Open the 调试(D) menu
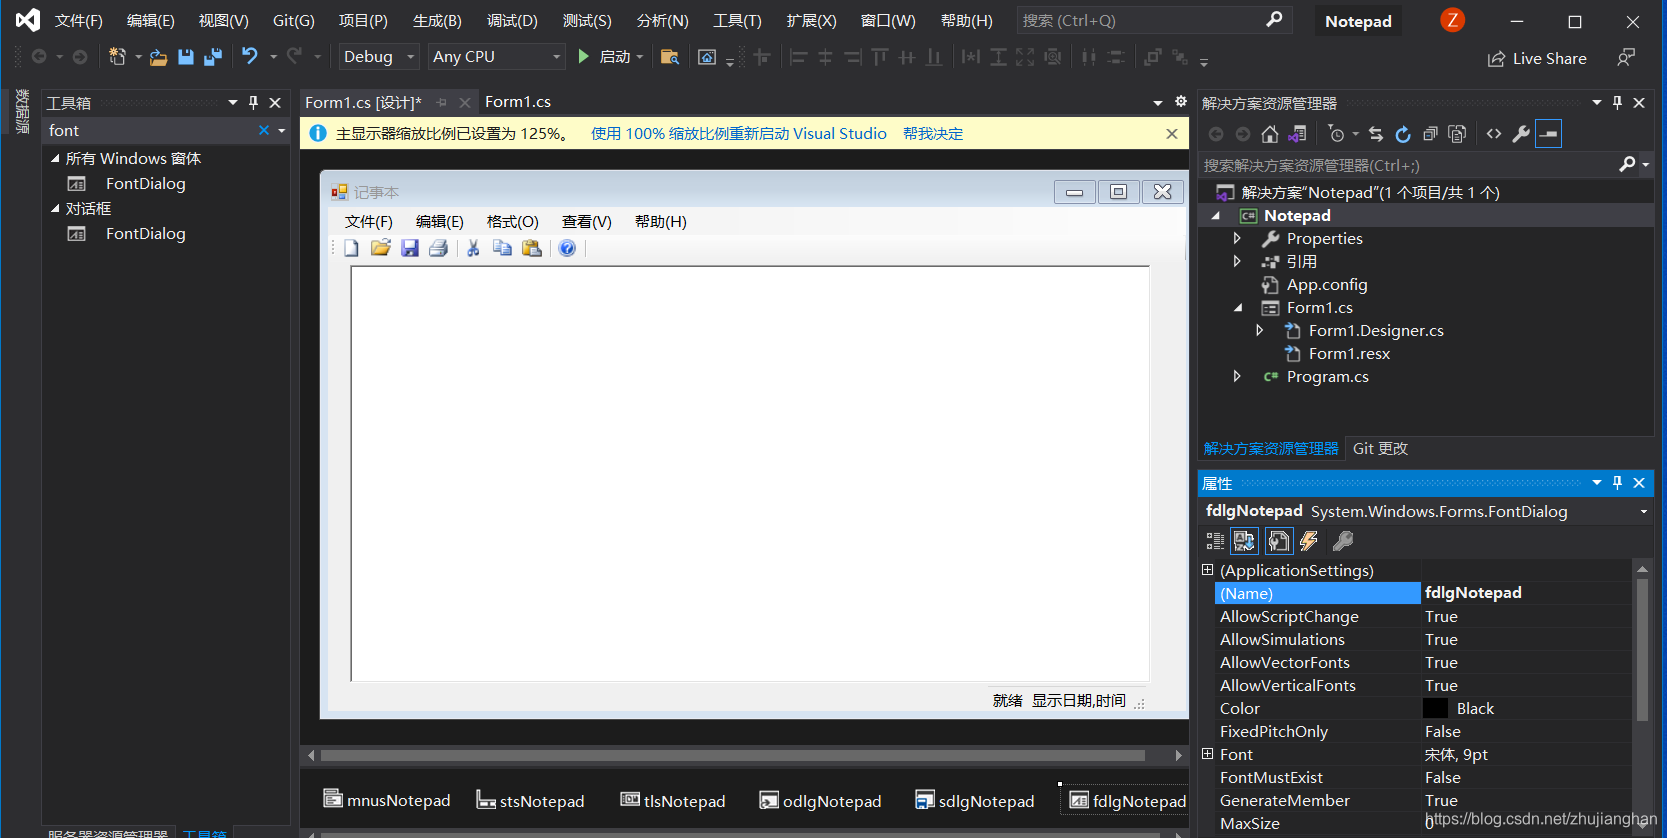The width and height of the screenshot is (1667, 838). point(512,20)
